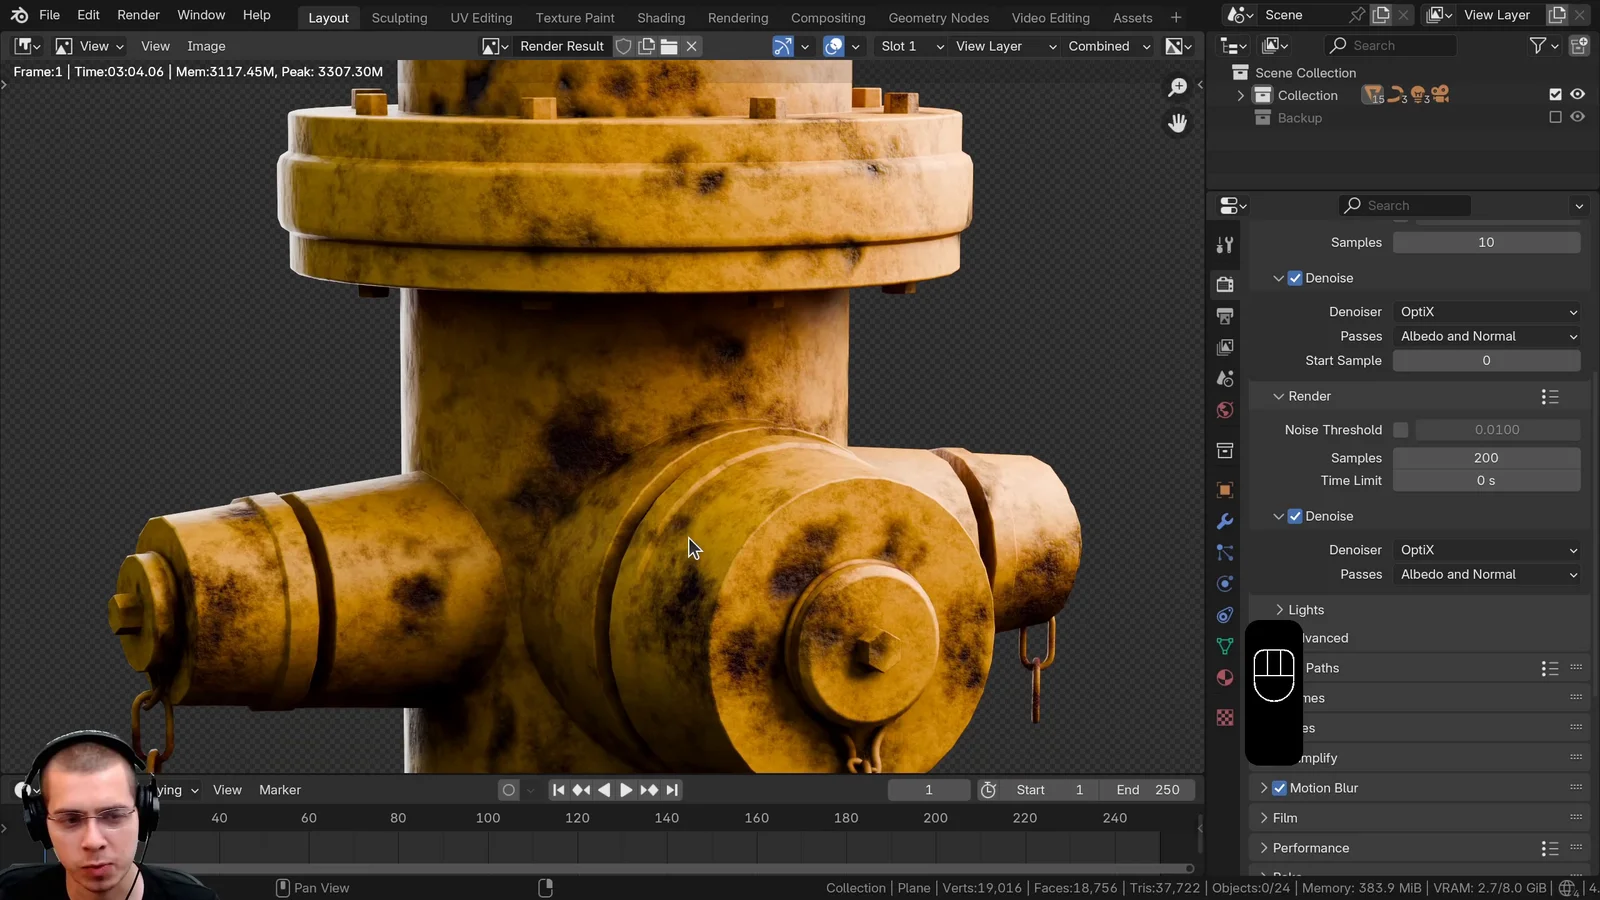Click the End frame field showing 250
The width and height of the screenshot is (1600, 900).
[1148, 789]
